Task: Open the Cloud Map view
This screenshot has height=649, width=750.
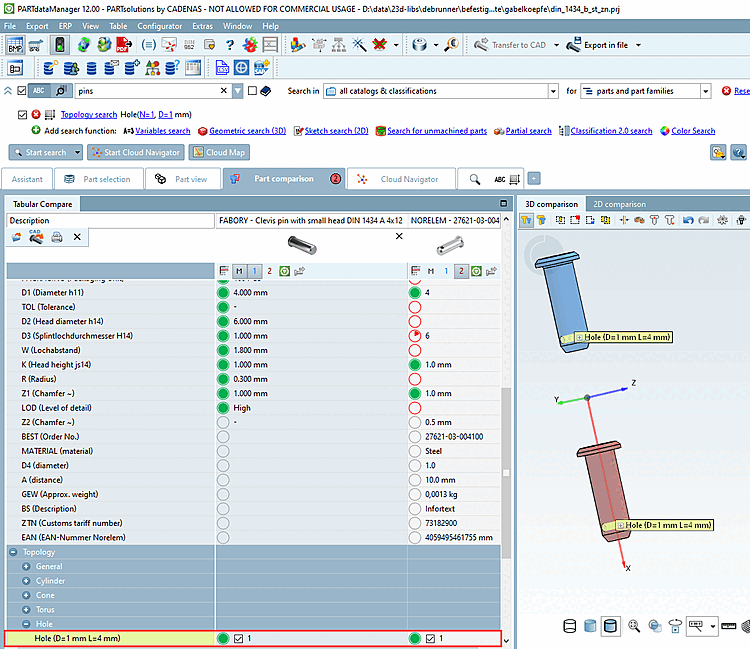Action: tap(218, 153)
